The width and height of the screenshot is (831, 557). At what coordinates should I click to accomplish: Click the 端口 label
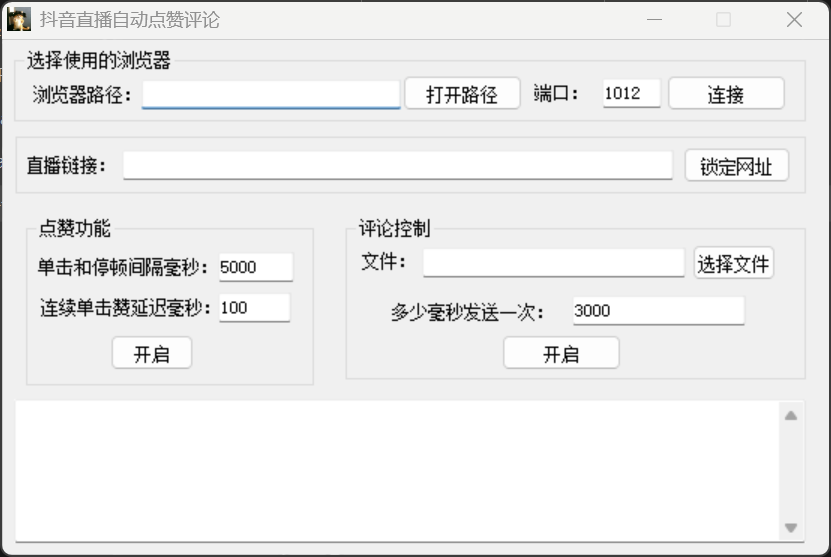click(556, 93)
